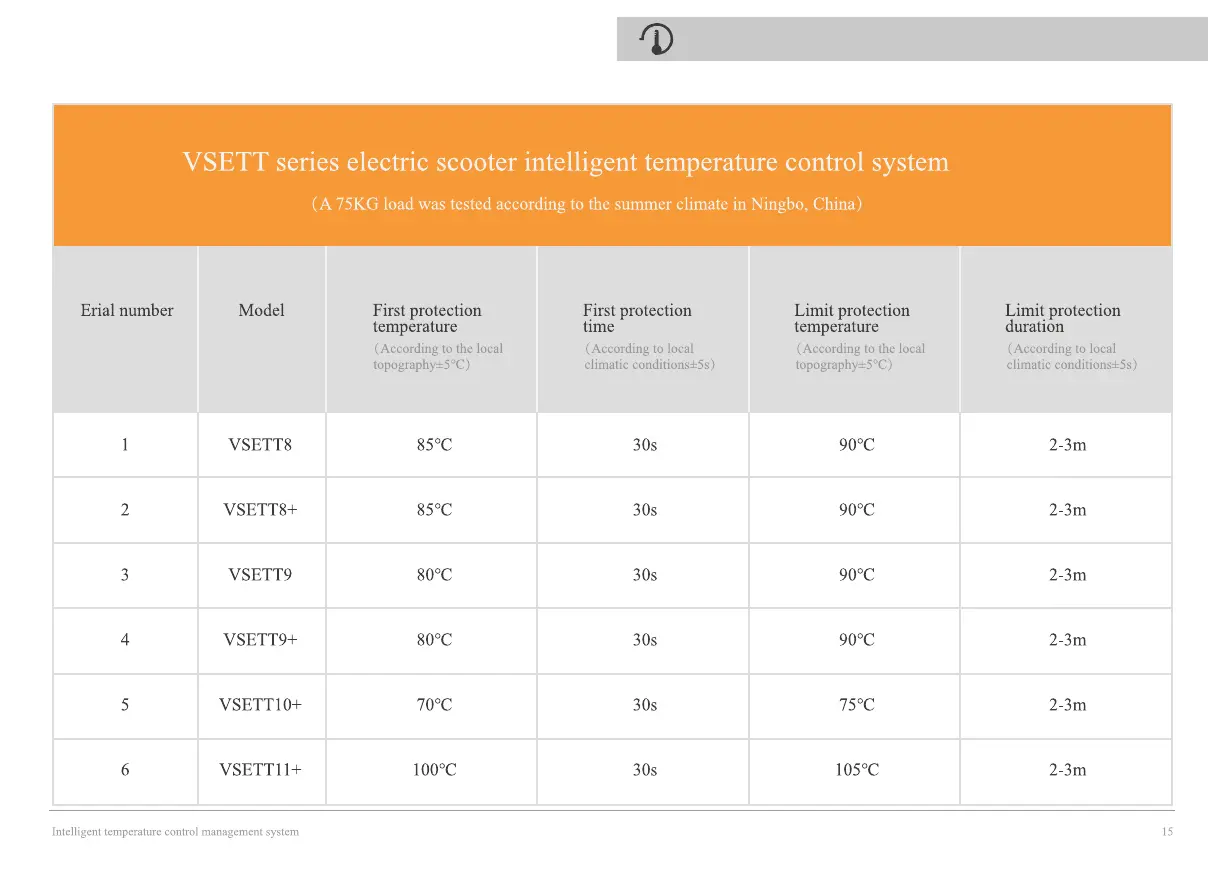The width and height of the screenshot is (1225, 873).
Task: Select the VSETT8+ model cell
Action: point(260,510)
